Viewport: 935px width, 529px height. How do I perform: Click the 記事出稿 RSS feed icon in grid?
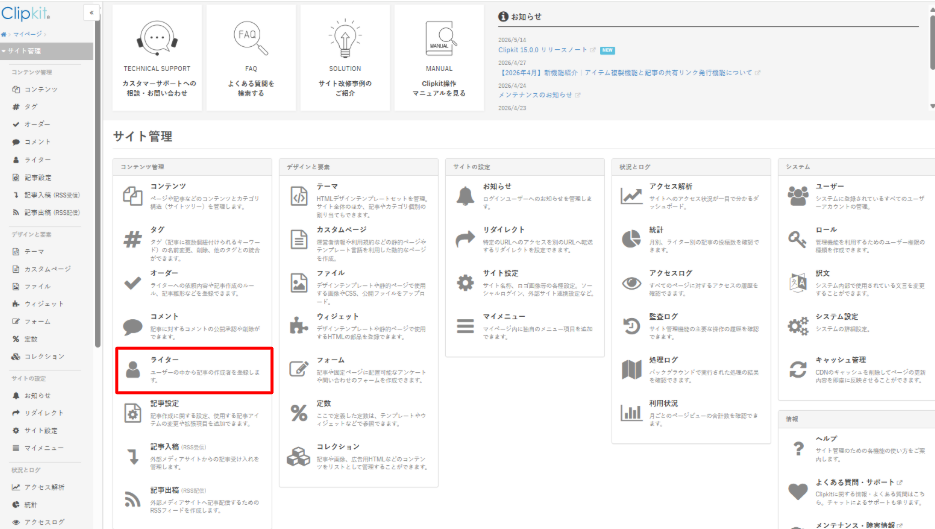(132, 499)
